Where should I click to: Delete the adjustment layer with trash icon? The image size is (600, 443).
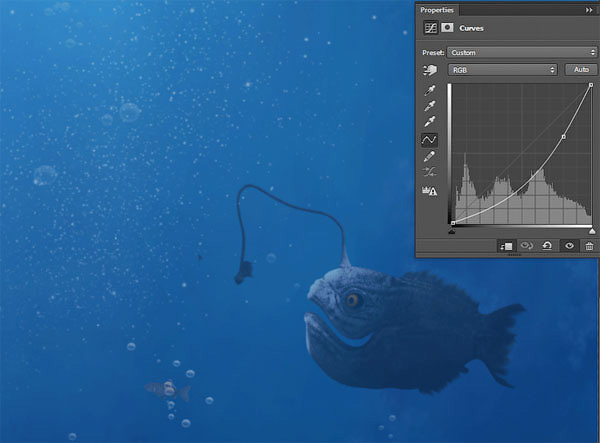(x=589, y=246)
